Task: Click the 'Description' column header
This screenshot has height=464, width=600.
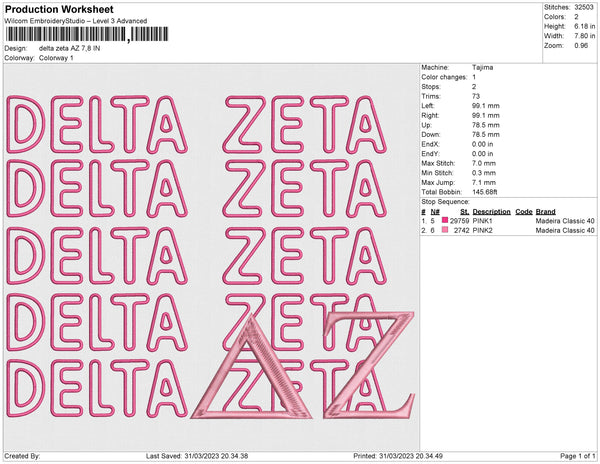Action: [x=491, y=212]
